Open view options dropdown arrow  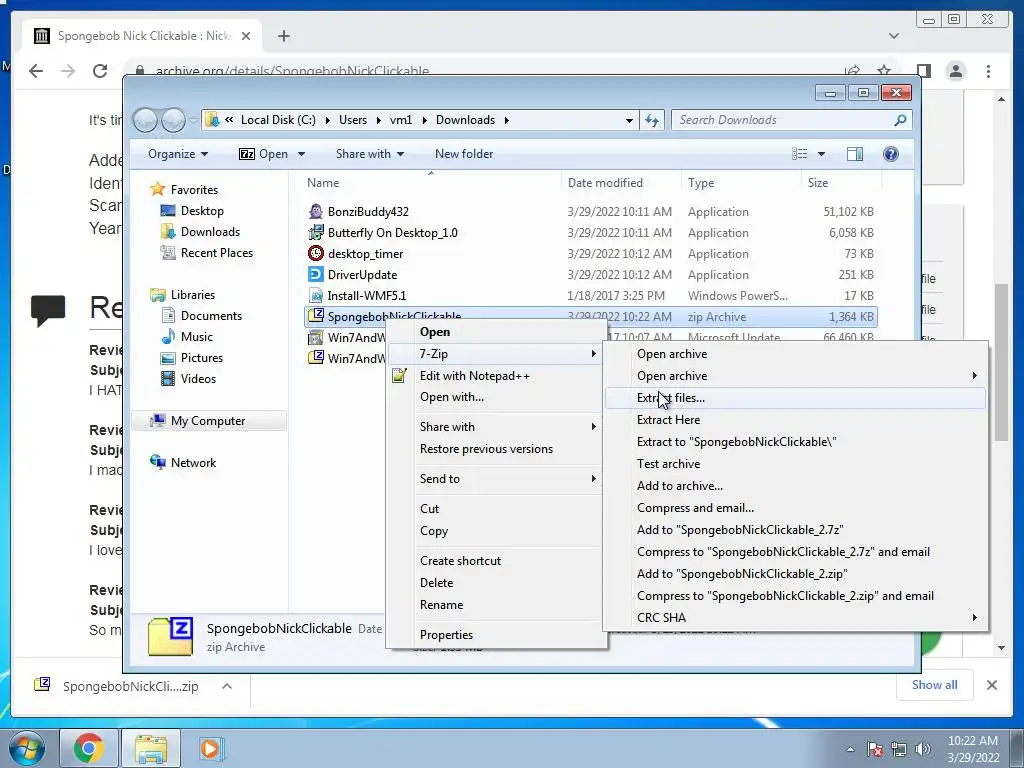(822, 154)
